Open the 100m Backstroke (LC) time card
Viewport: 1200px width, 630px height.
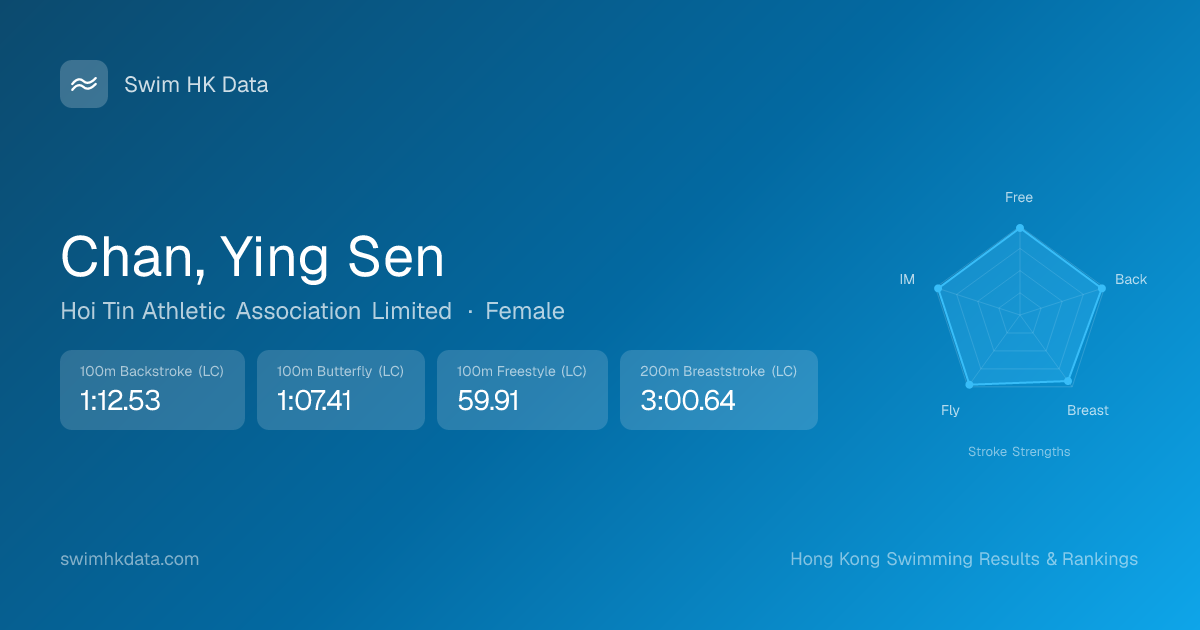tap(152, 390)
